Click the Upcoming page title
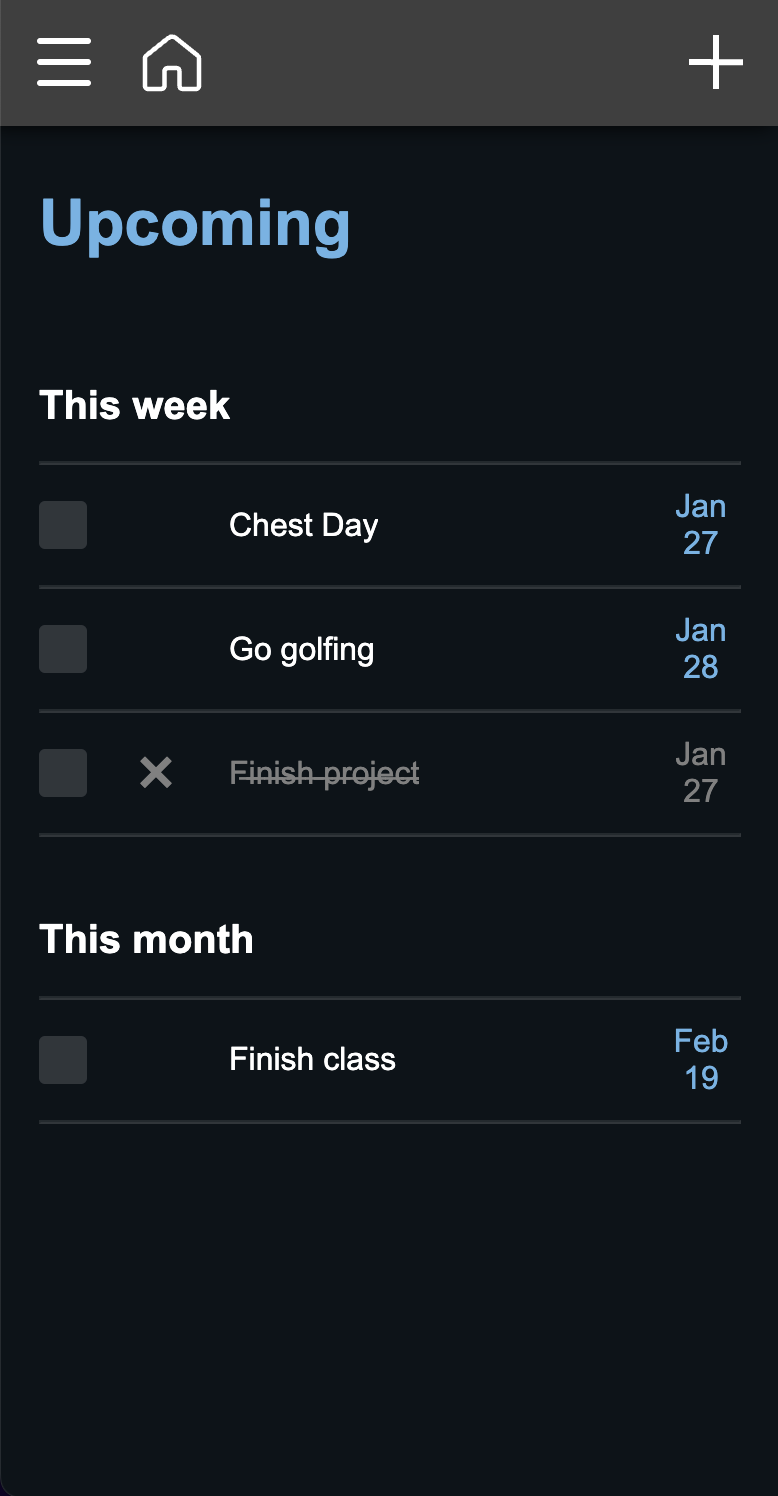The height and width of the screenshot is (1496, 778). pos(196,222)
